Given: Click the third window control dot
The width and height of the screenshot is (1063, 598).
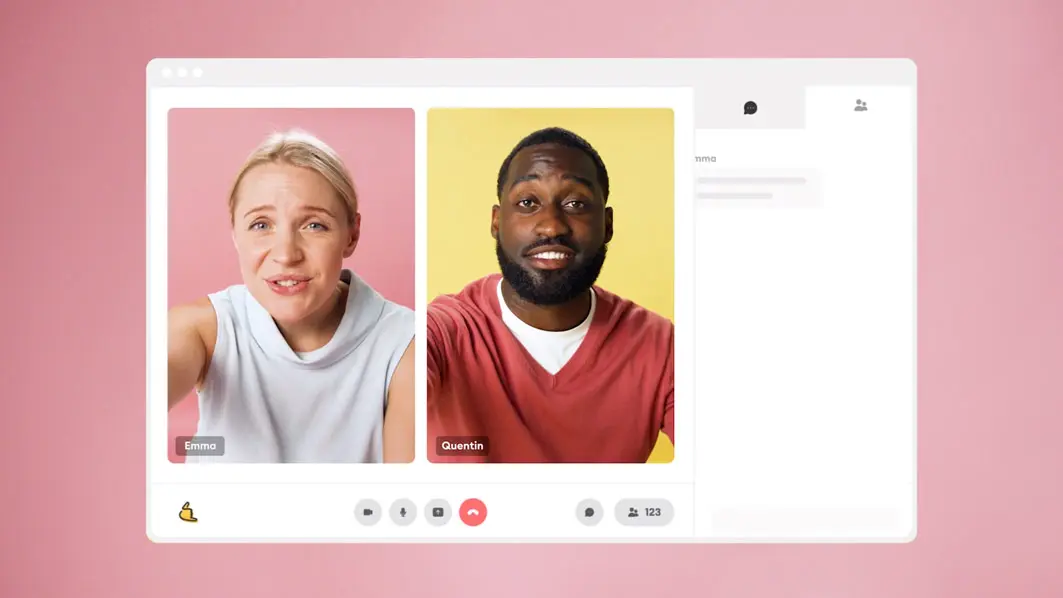Looking at the screenshot, I should (x=197, y=72).
